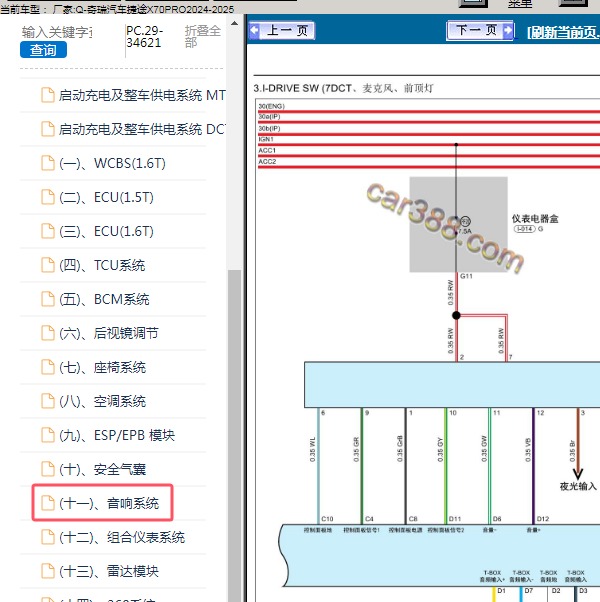Open the (三)、ECU(1.6T) entry

click(113, 231)
